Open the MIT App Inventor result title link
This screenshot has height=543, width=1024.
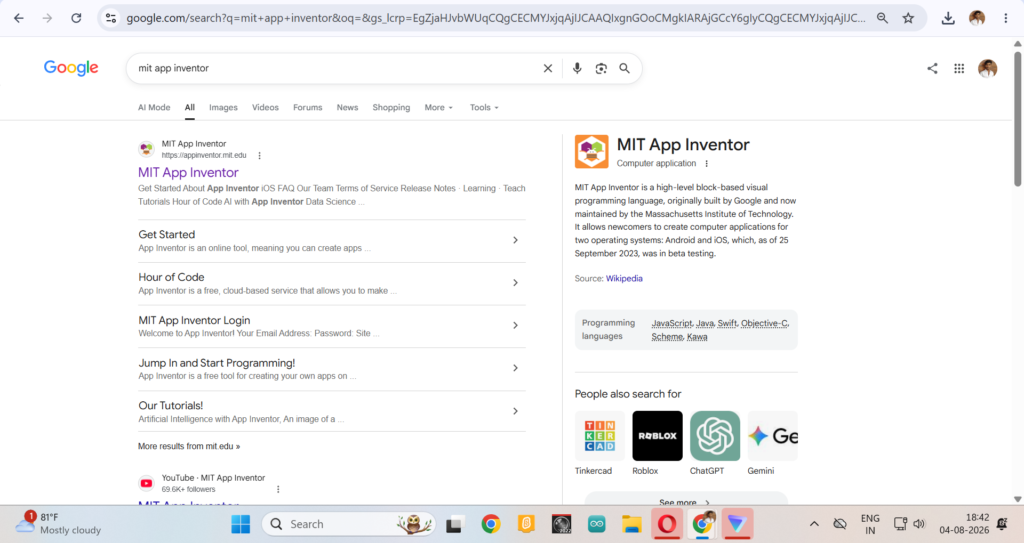pos(188,173)
